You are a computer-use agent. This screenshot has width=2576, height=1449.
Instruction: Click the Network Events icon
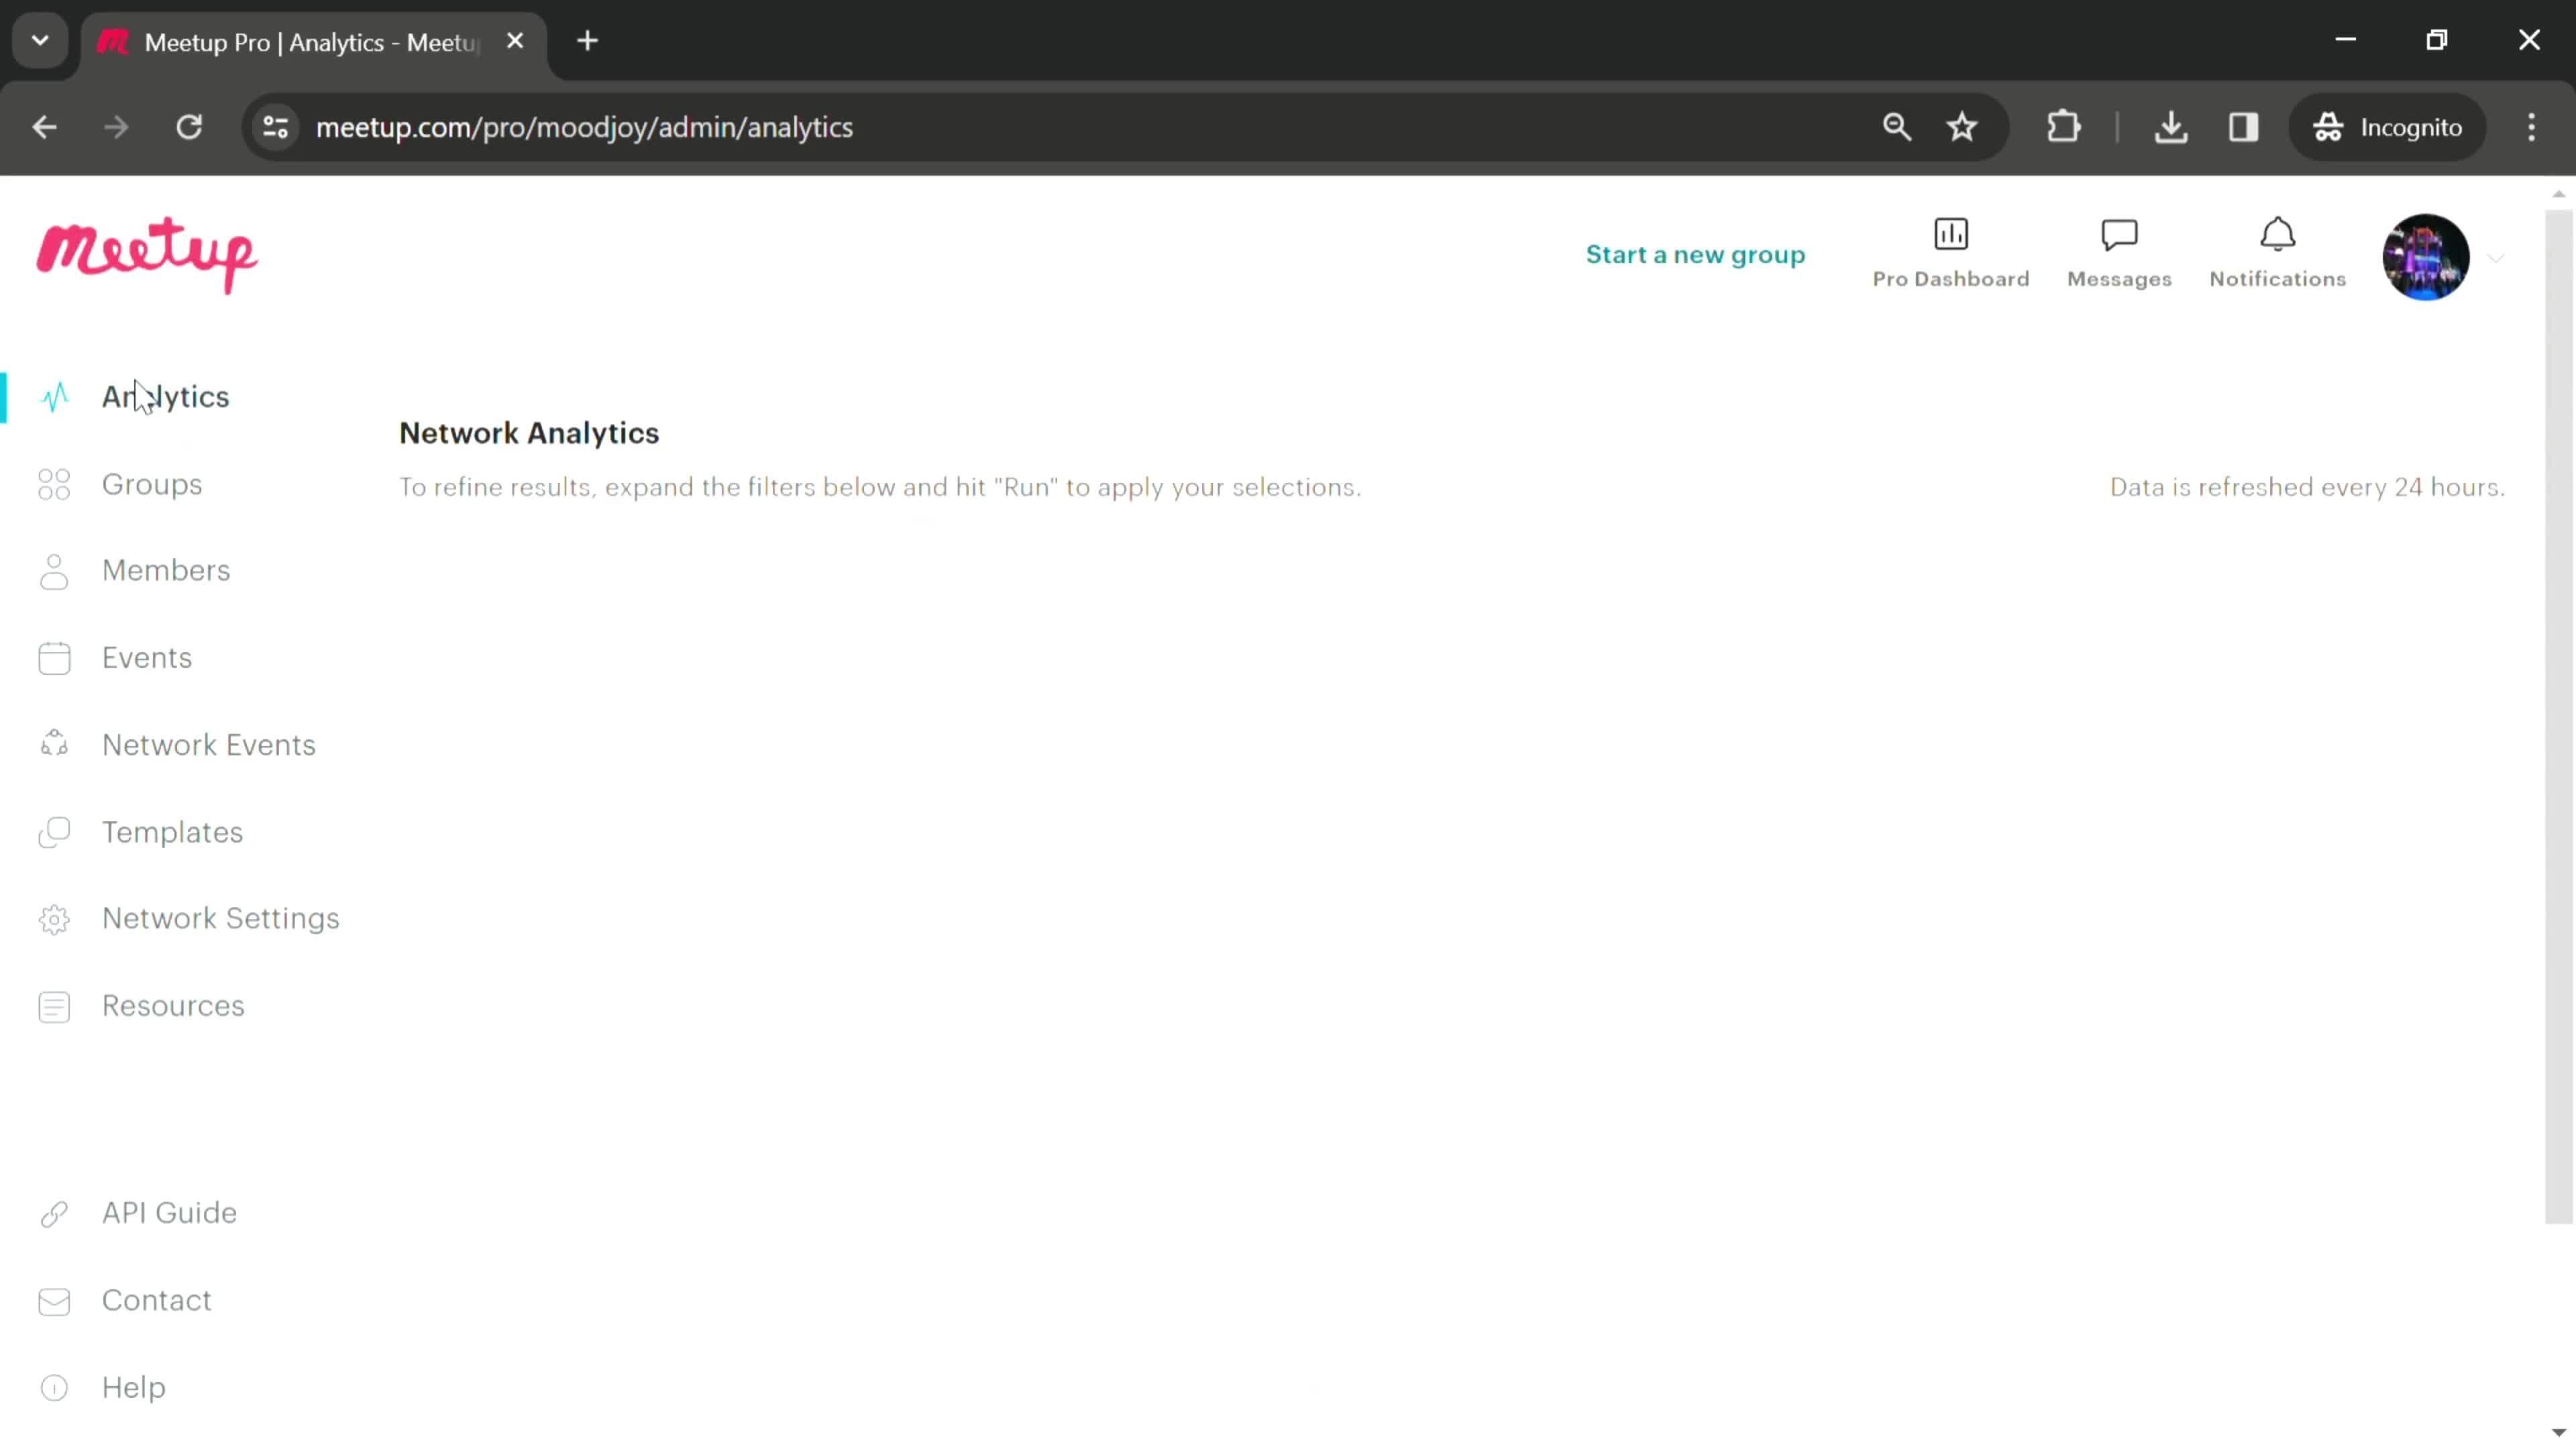(x=53, y=743)
